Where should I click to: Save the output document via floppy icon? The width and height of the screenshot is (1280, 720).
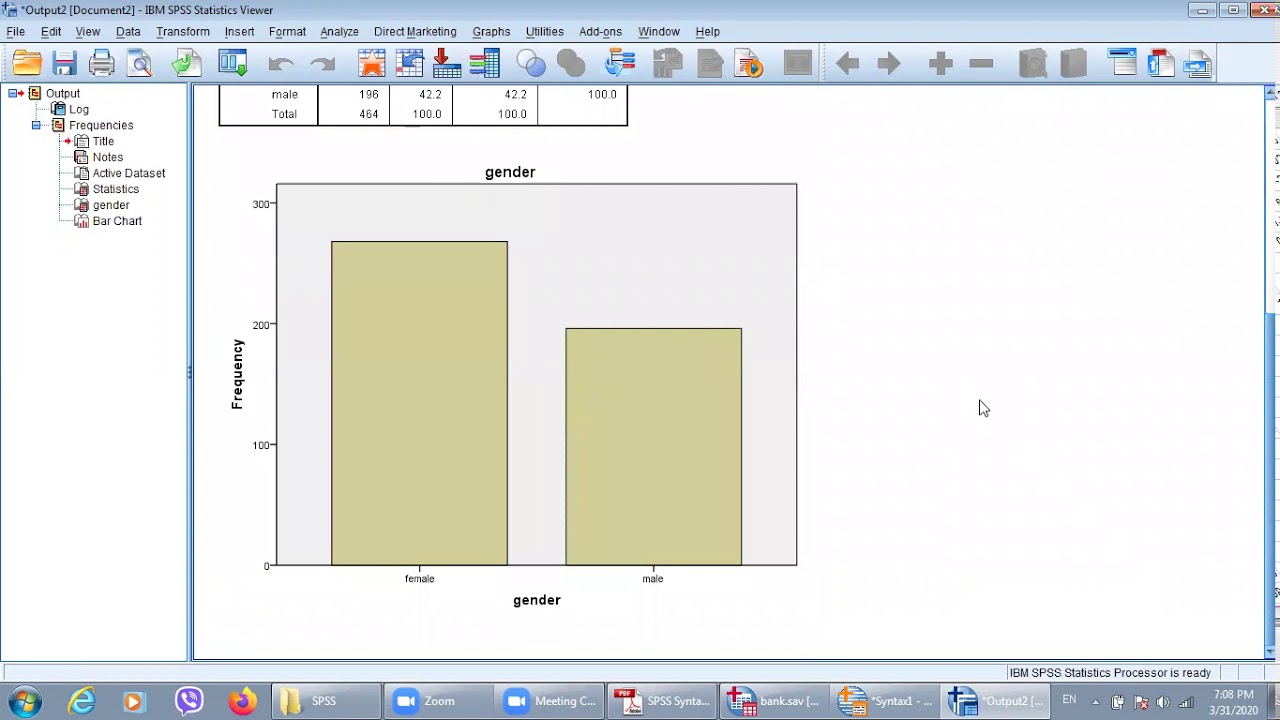click(x=65, y=64)
